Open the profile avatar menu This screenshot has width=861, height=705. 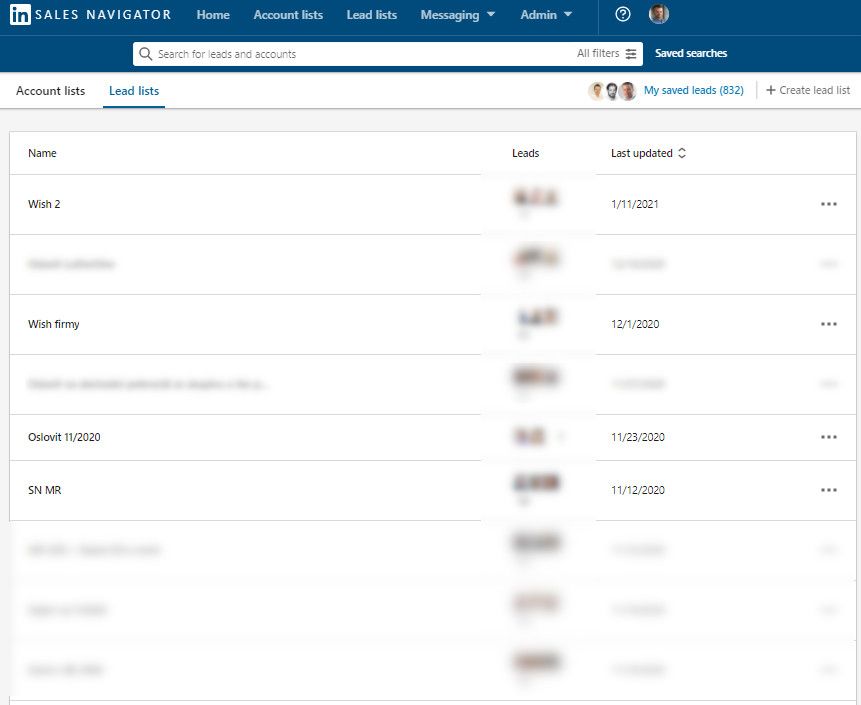pyautogui.click(x=658, y=15)
